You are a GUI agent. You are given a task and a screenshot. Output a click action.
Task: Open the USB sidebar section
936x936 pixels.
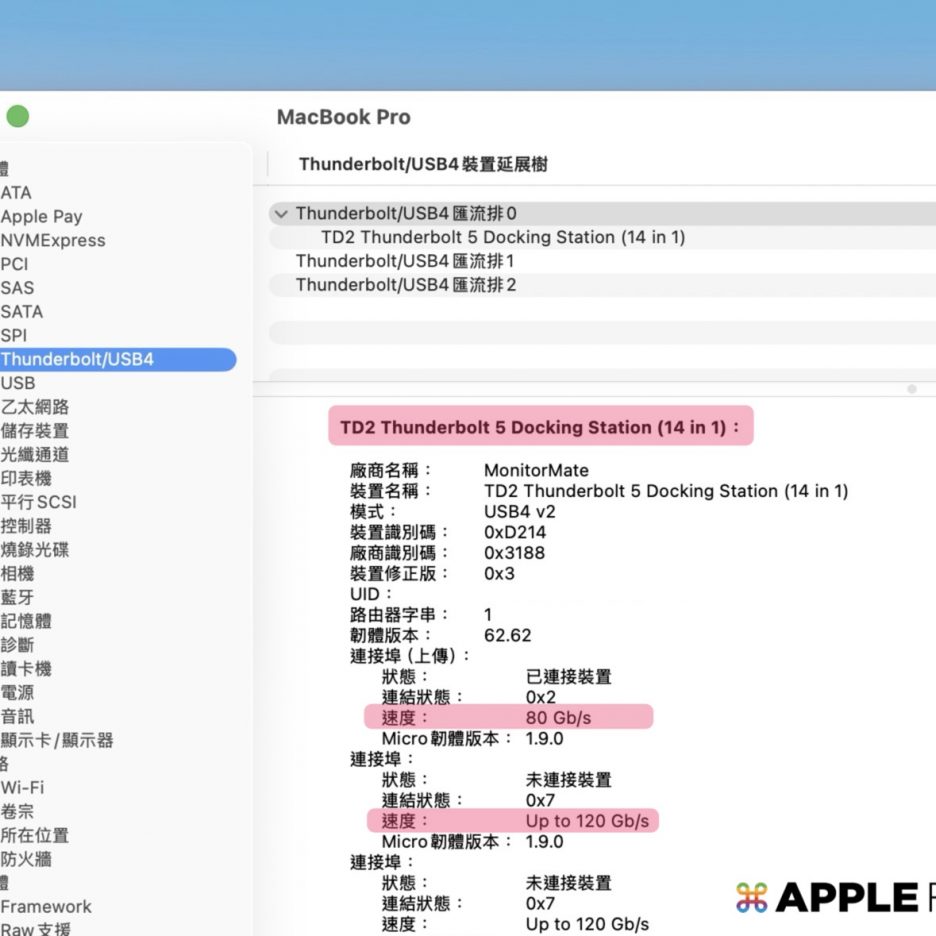(x=18, y=384)
